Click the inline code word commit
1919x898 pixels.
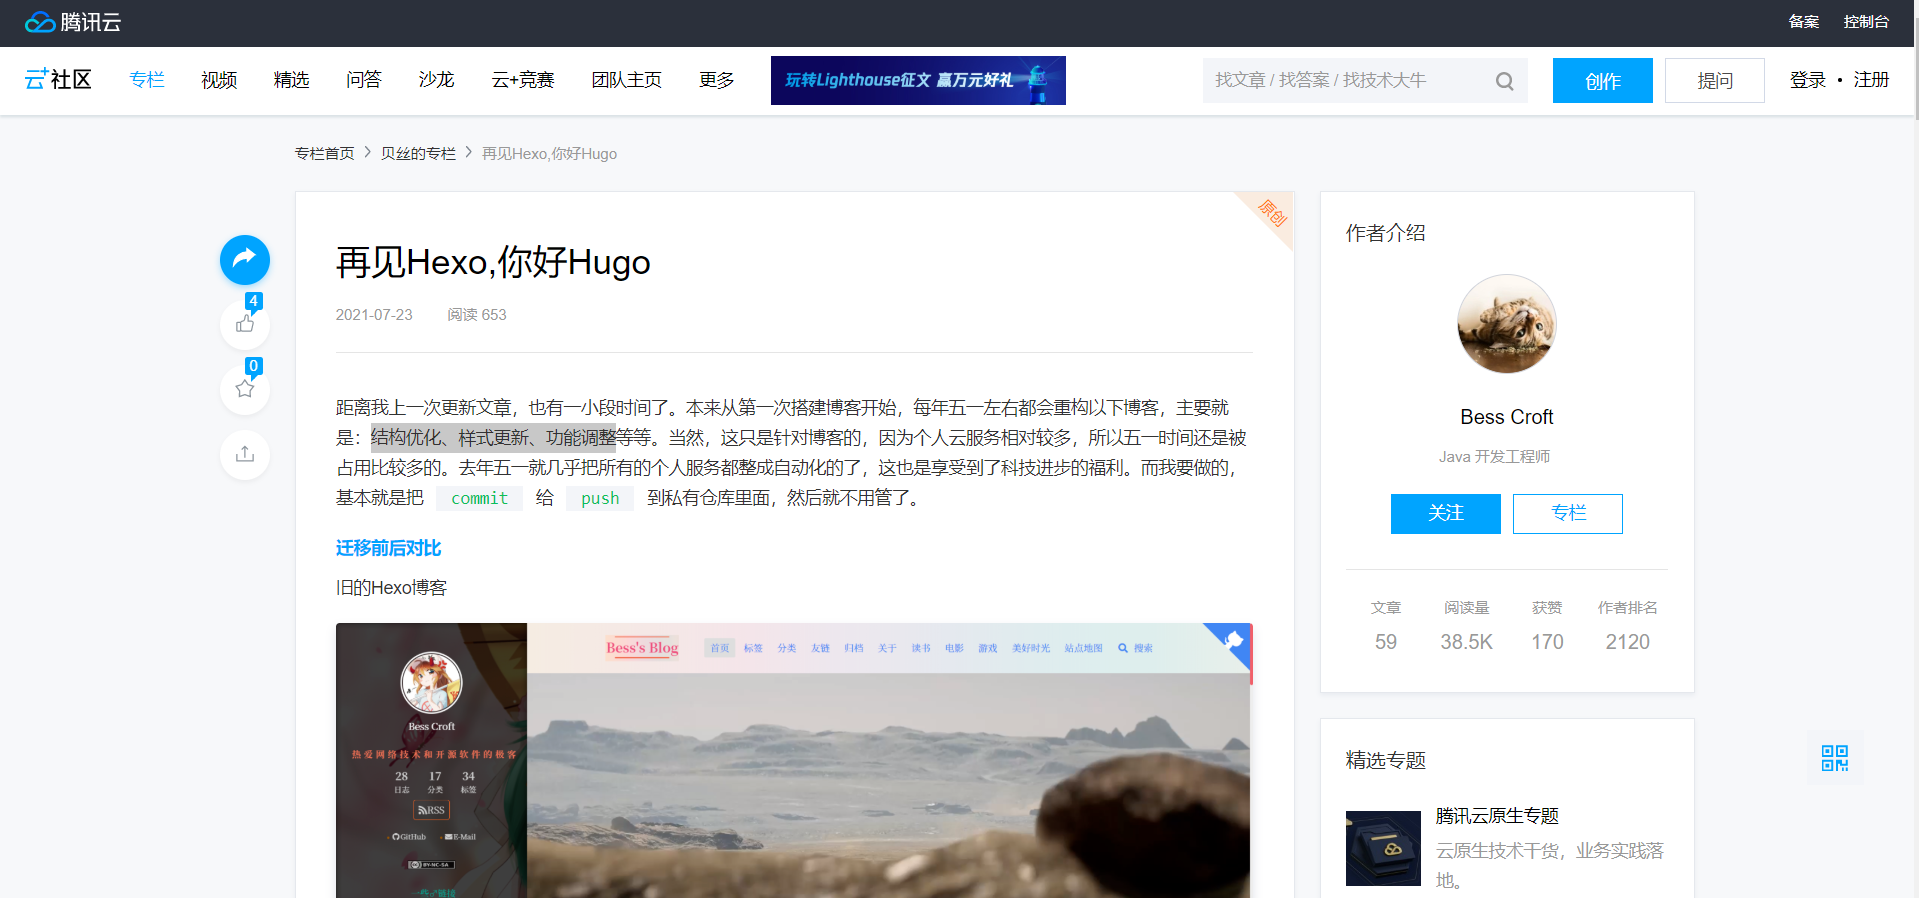coord(480,498)
